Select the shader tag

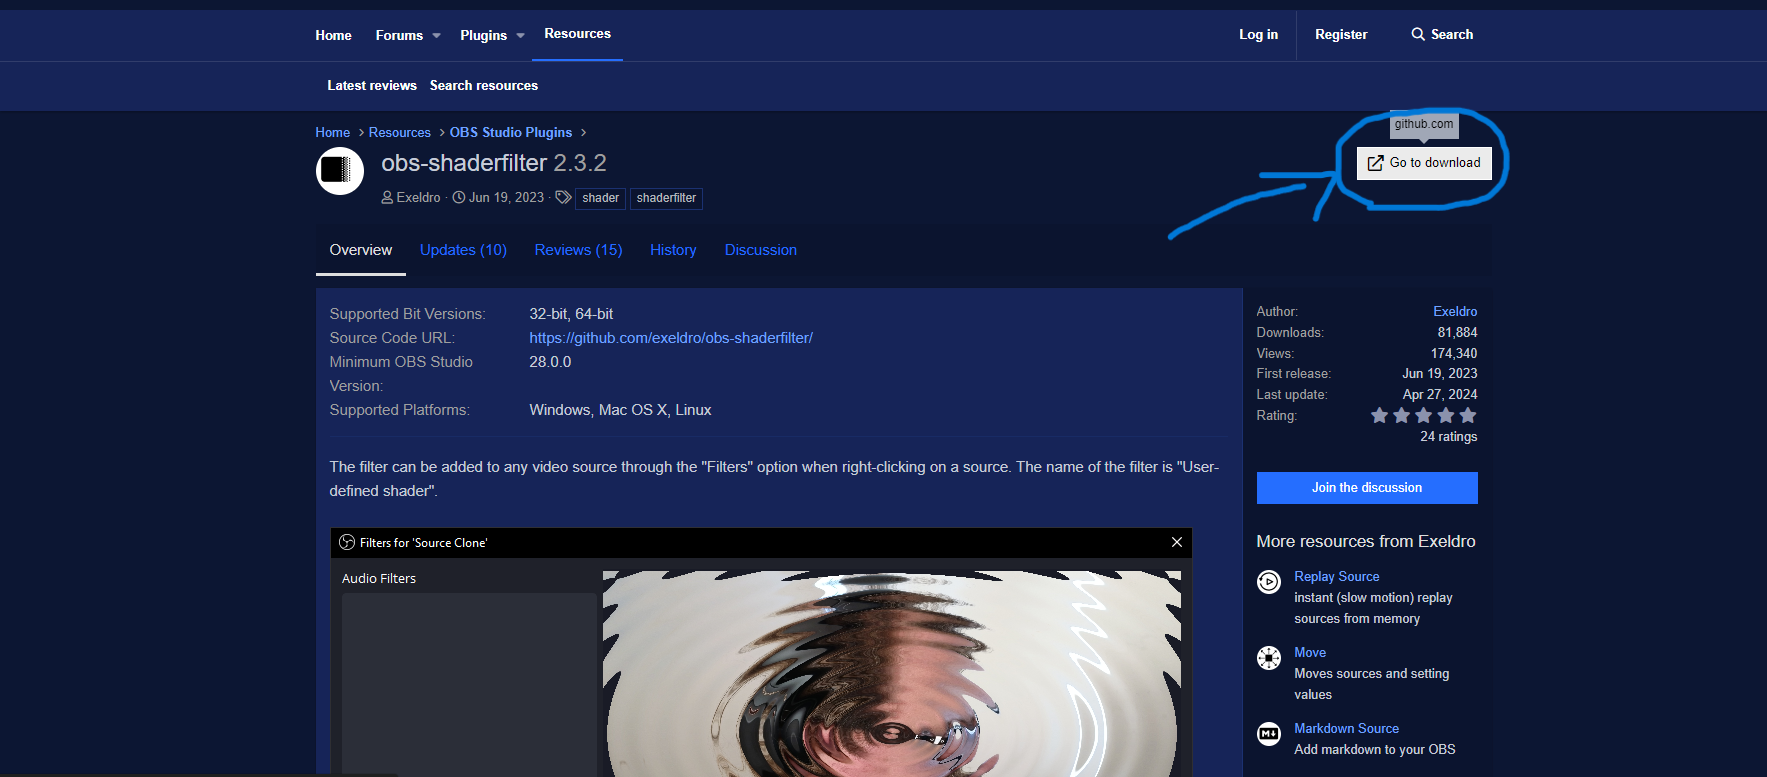click(x=600, y=198)
